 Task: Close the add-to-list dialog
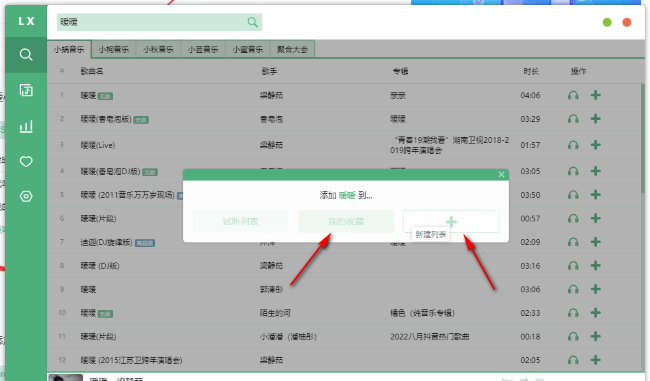coord(501,175)
